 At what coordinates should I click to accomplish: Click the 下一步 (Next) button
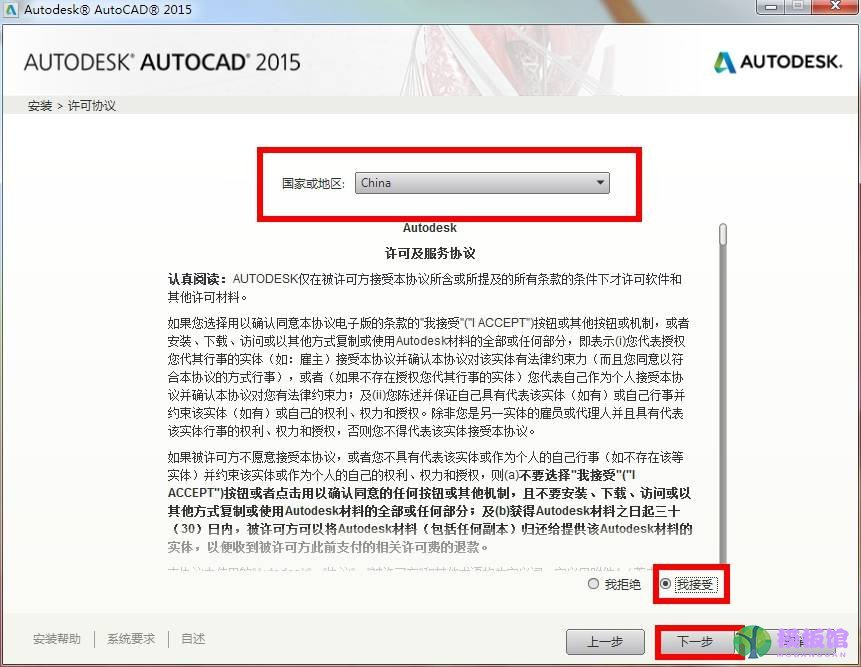pos(695,642)
